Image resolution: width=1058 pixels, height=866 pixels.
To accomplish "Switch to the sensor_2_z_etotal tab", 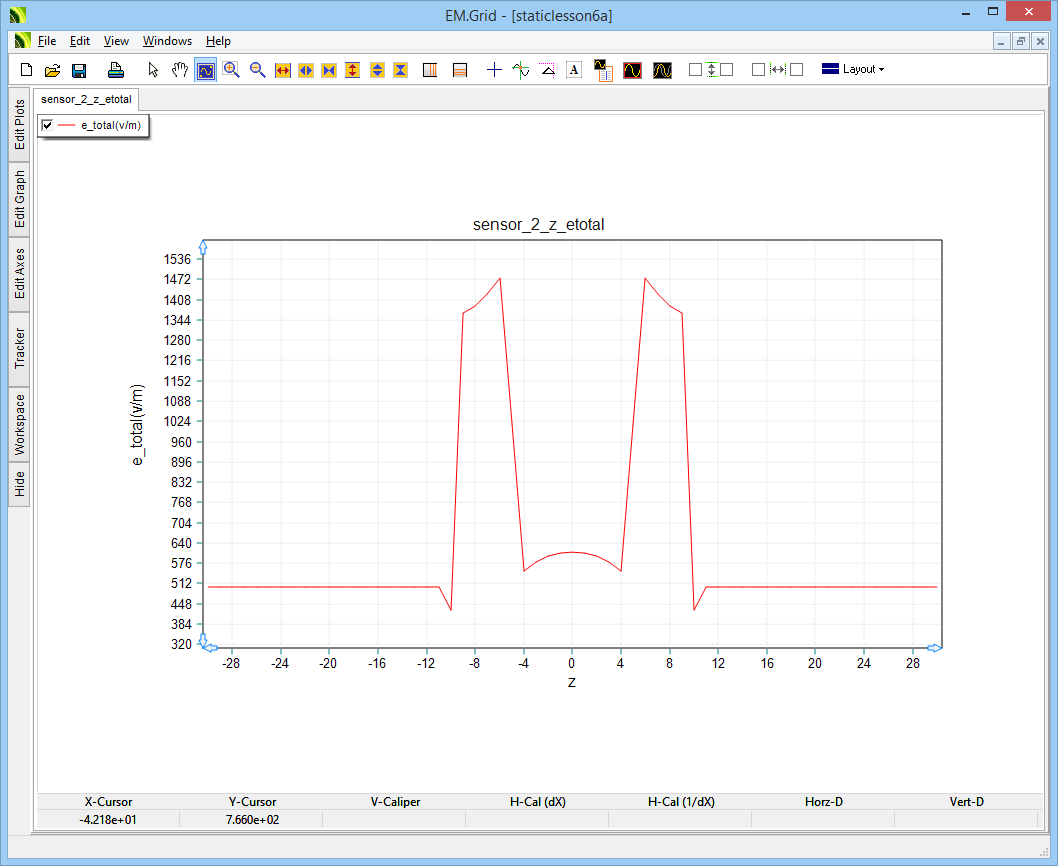I will 86,99.
